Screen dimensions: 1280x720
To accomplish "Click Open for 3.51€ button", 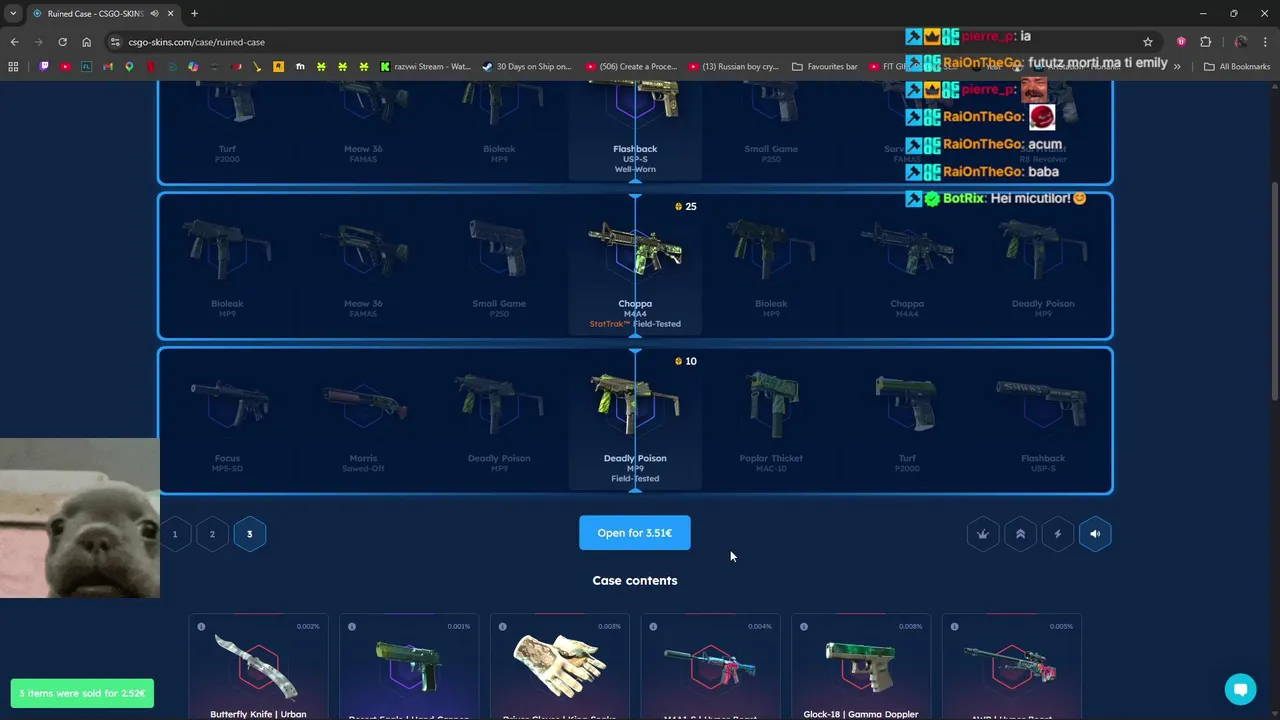I will (x=635, y=533).
